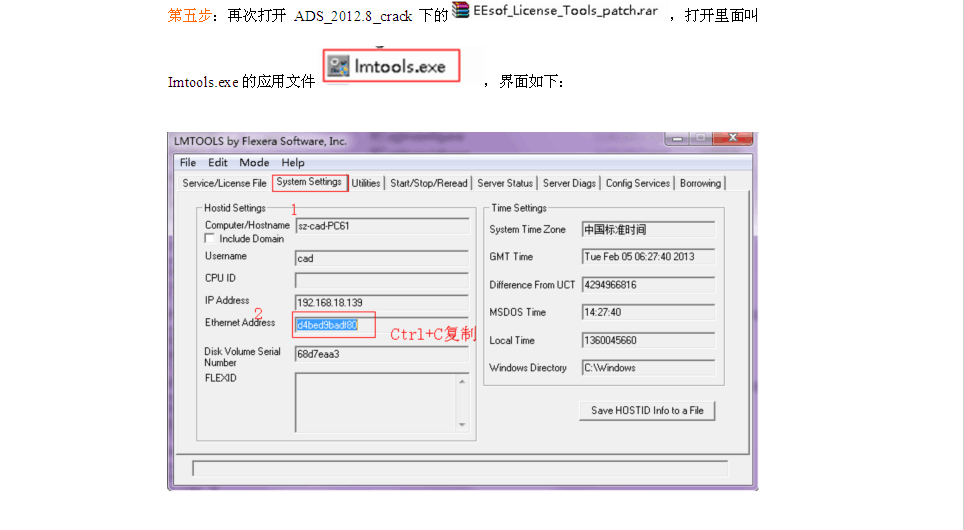Open the Help menu
964x530 pixels.
293,162
